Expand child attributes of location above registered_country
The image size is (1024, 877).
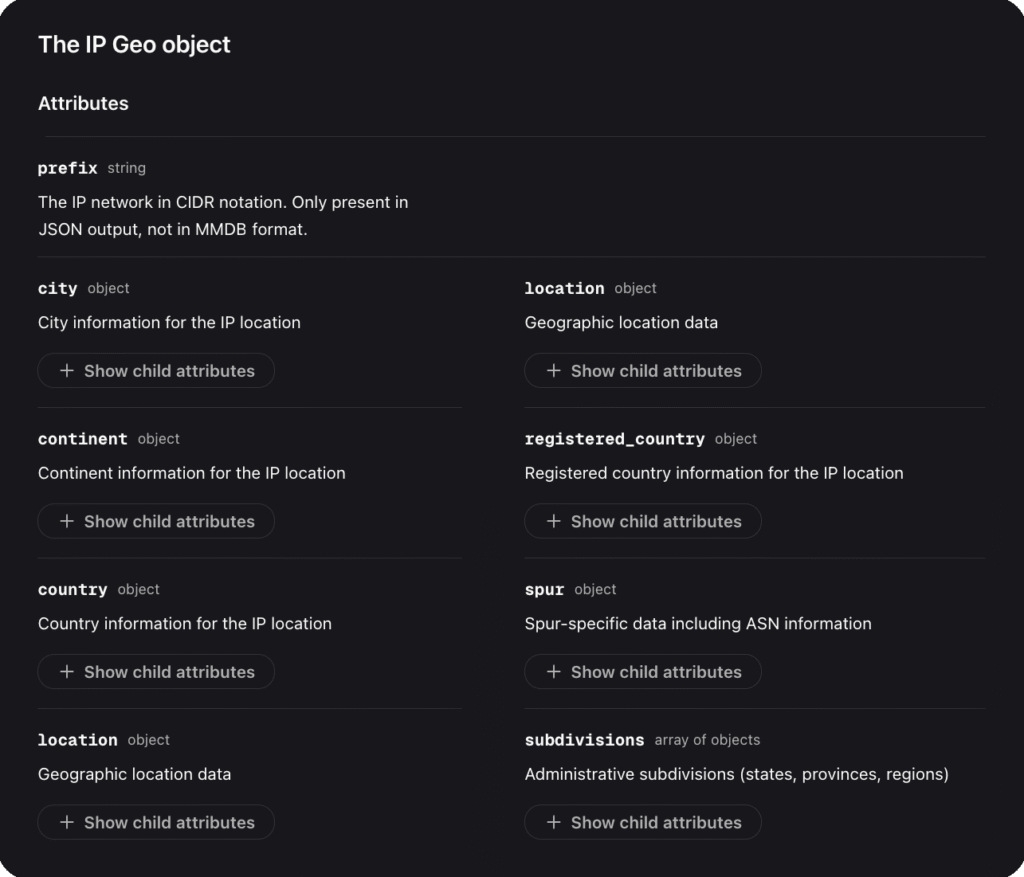[643, 371]
